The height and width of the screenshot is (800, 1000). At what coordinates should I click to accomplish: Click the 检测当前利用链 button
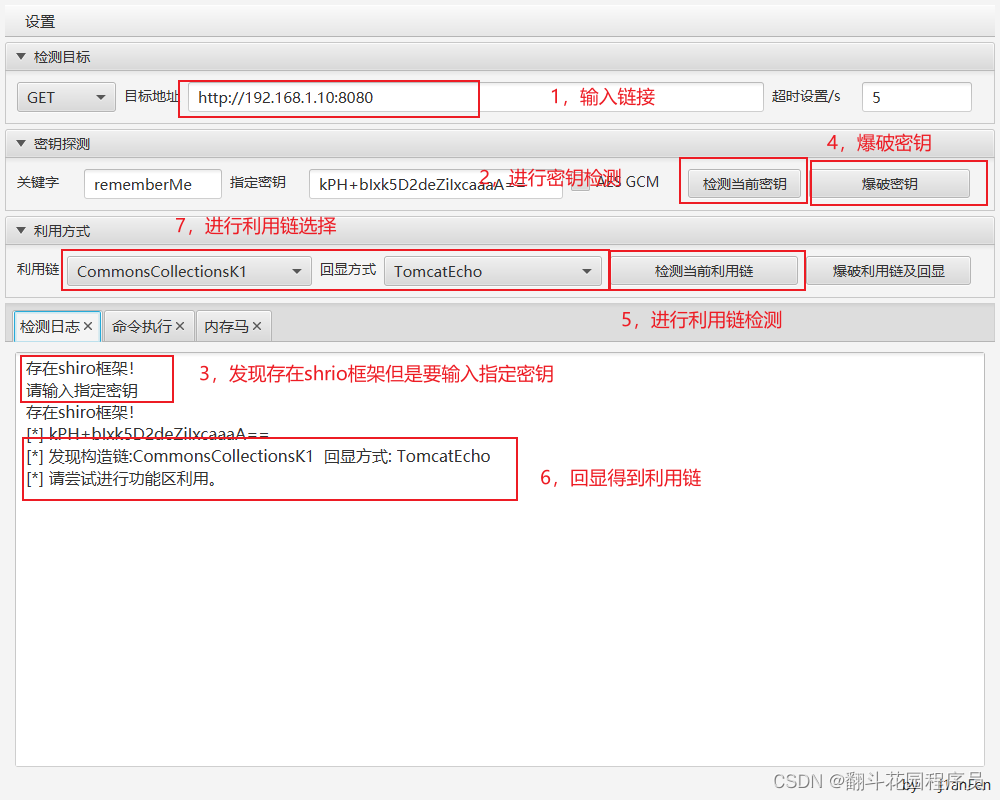pyautogui.click(x=706, y=270)
